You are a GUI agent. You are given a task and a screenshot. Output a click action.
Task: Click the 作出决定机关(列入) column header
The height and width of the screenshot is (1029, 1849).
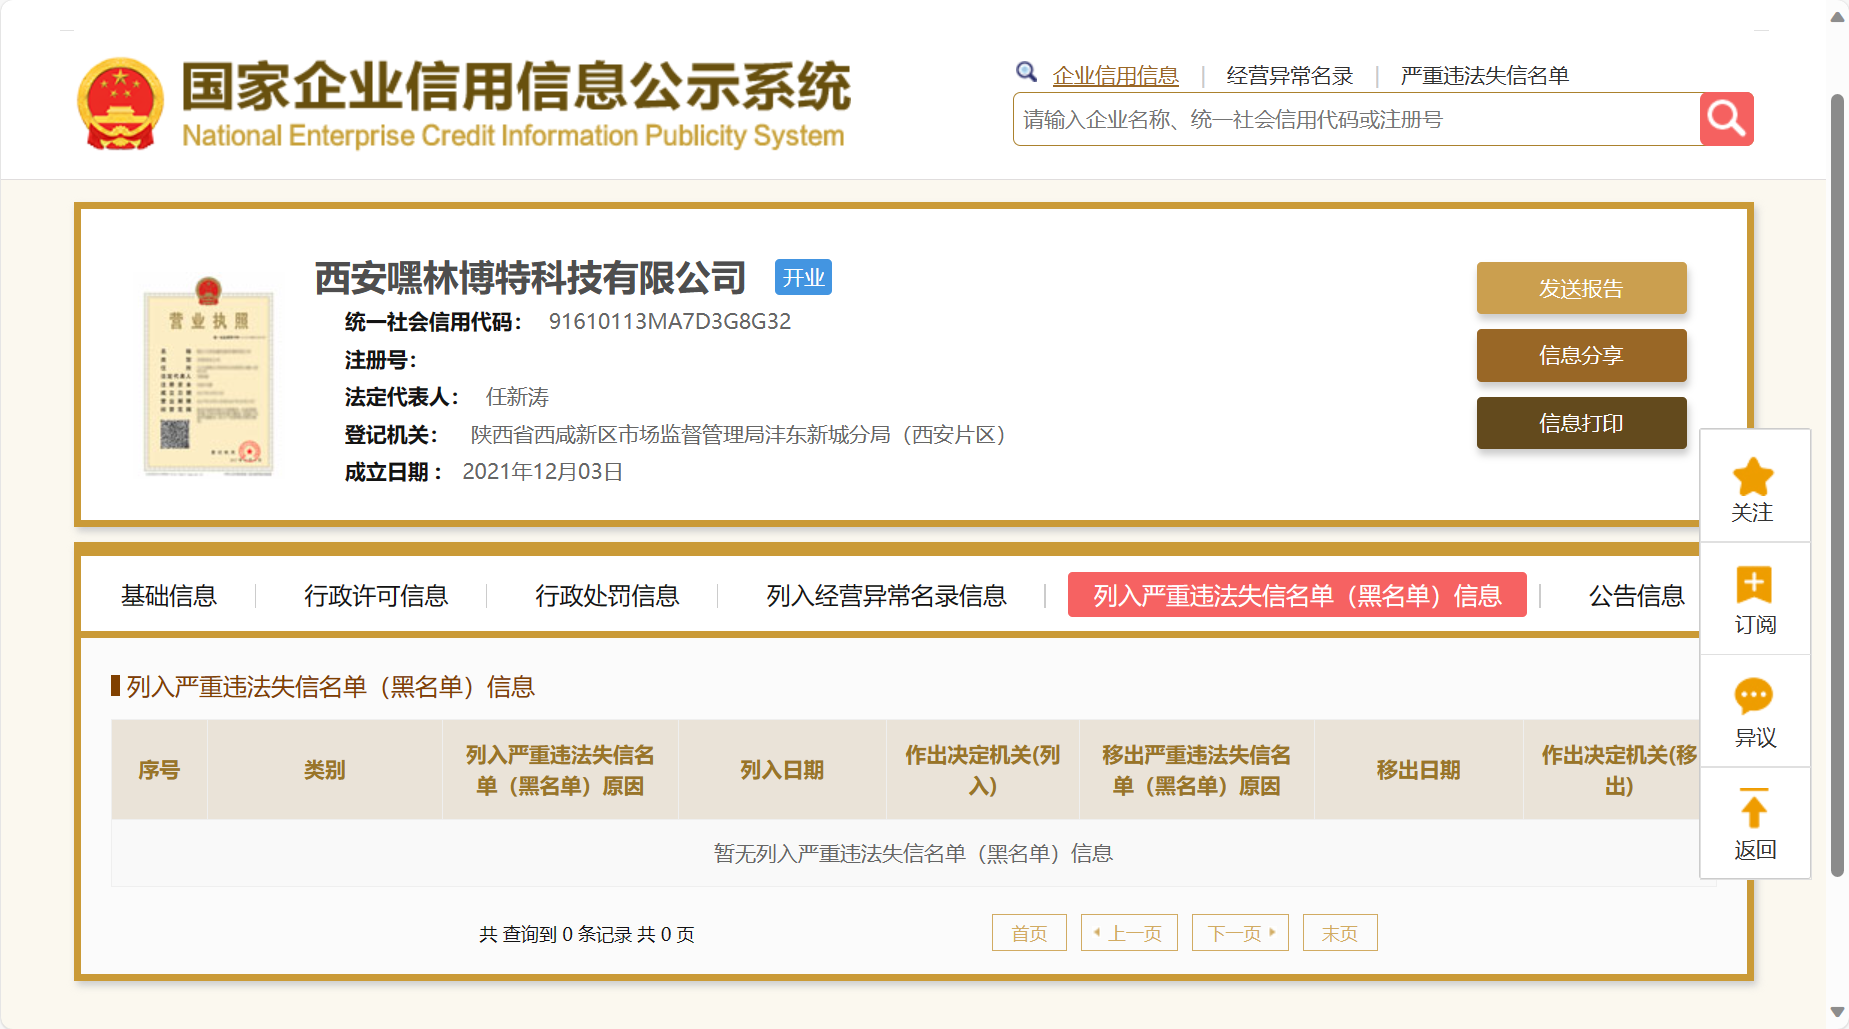coord(983,770)
